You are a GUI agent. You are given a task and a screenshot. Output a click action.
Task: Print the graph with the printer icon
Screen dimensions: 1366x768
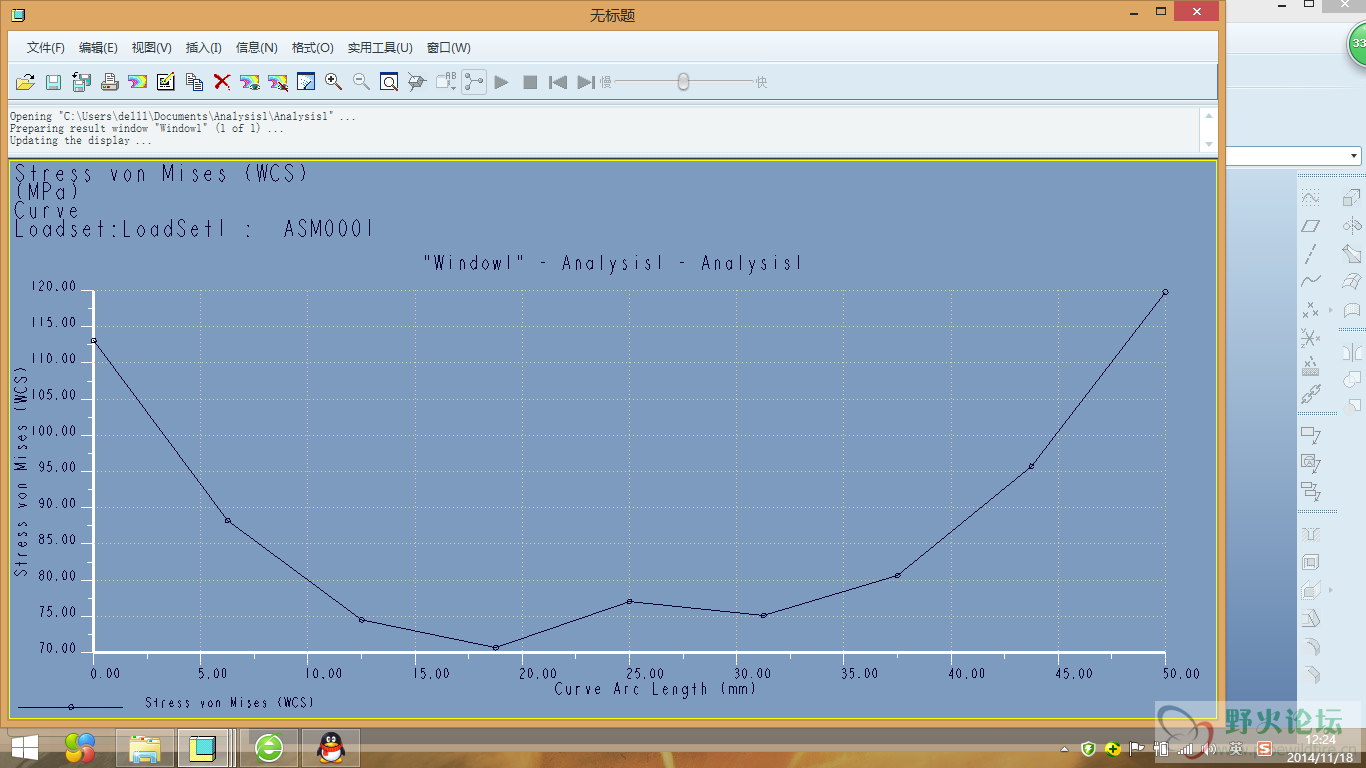pyautogui.click(x=110, y=82)
